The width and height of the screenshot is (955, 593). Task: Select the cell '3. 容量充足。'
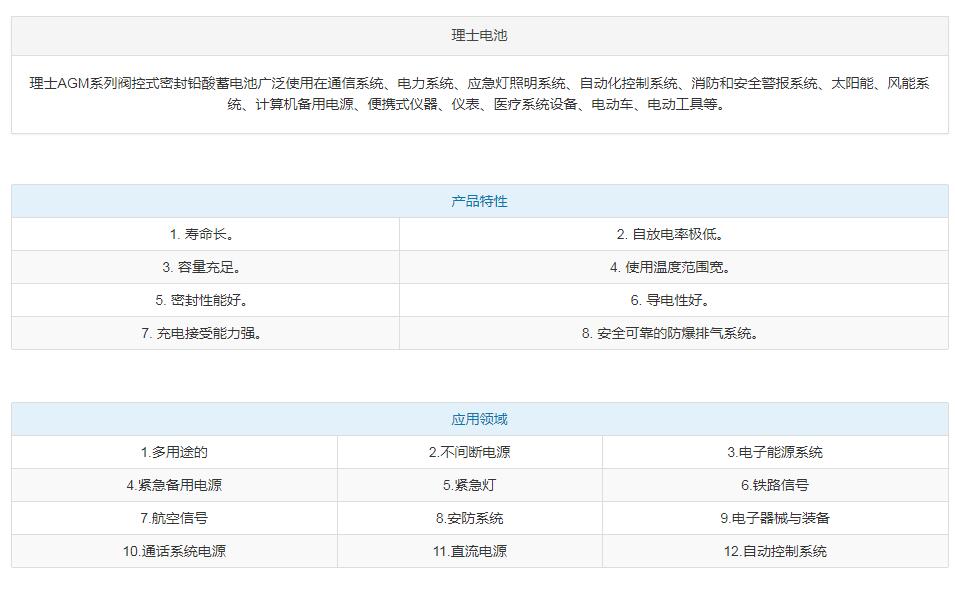[x=205, y=267]
